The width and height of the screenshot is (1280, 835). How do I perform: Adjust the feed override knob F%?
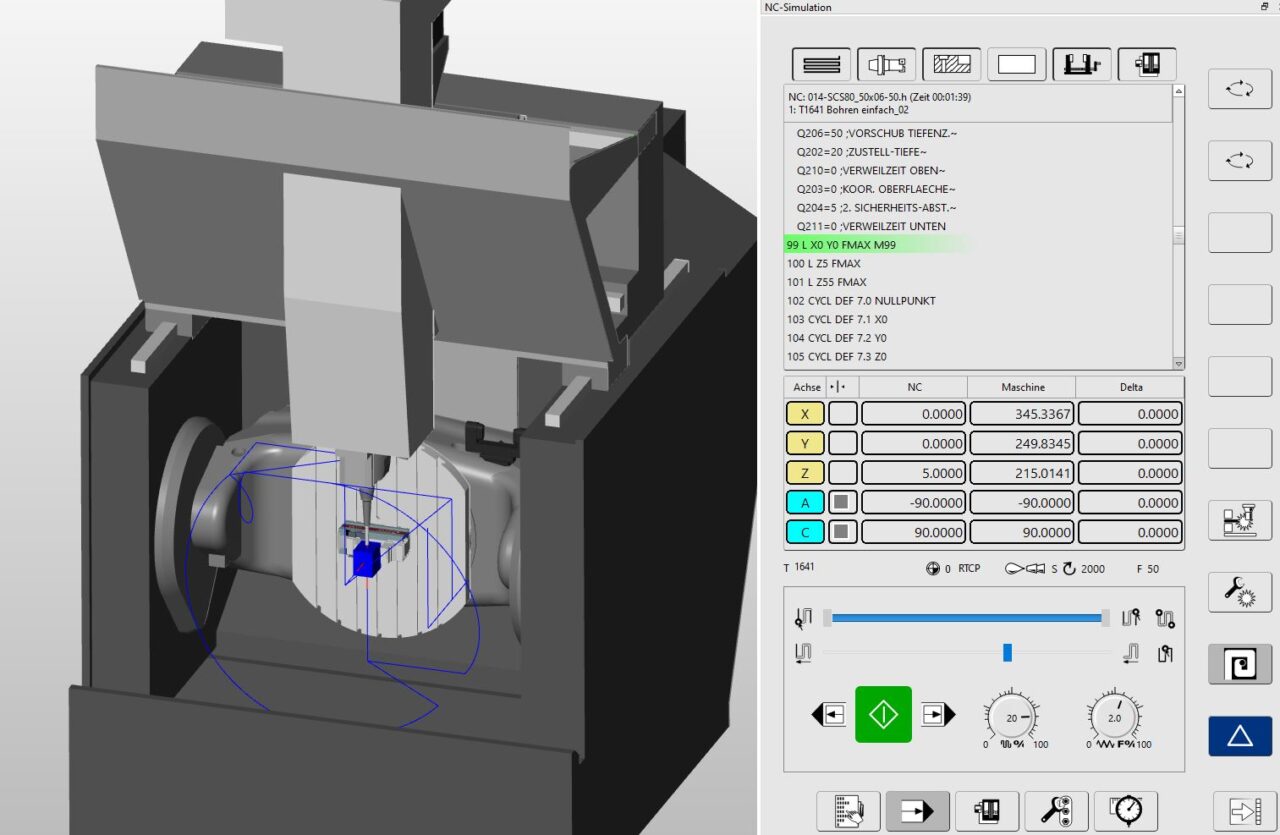(1113, 717)
